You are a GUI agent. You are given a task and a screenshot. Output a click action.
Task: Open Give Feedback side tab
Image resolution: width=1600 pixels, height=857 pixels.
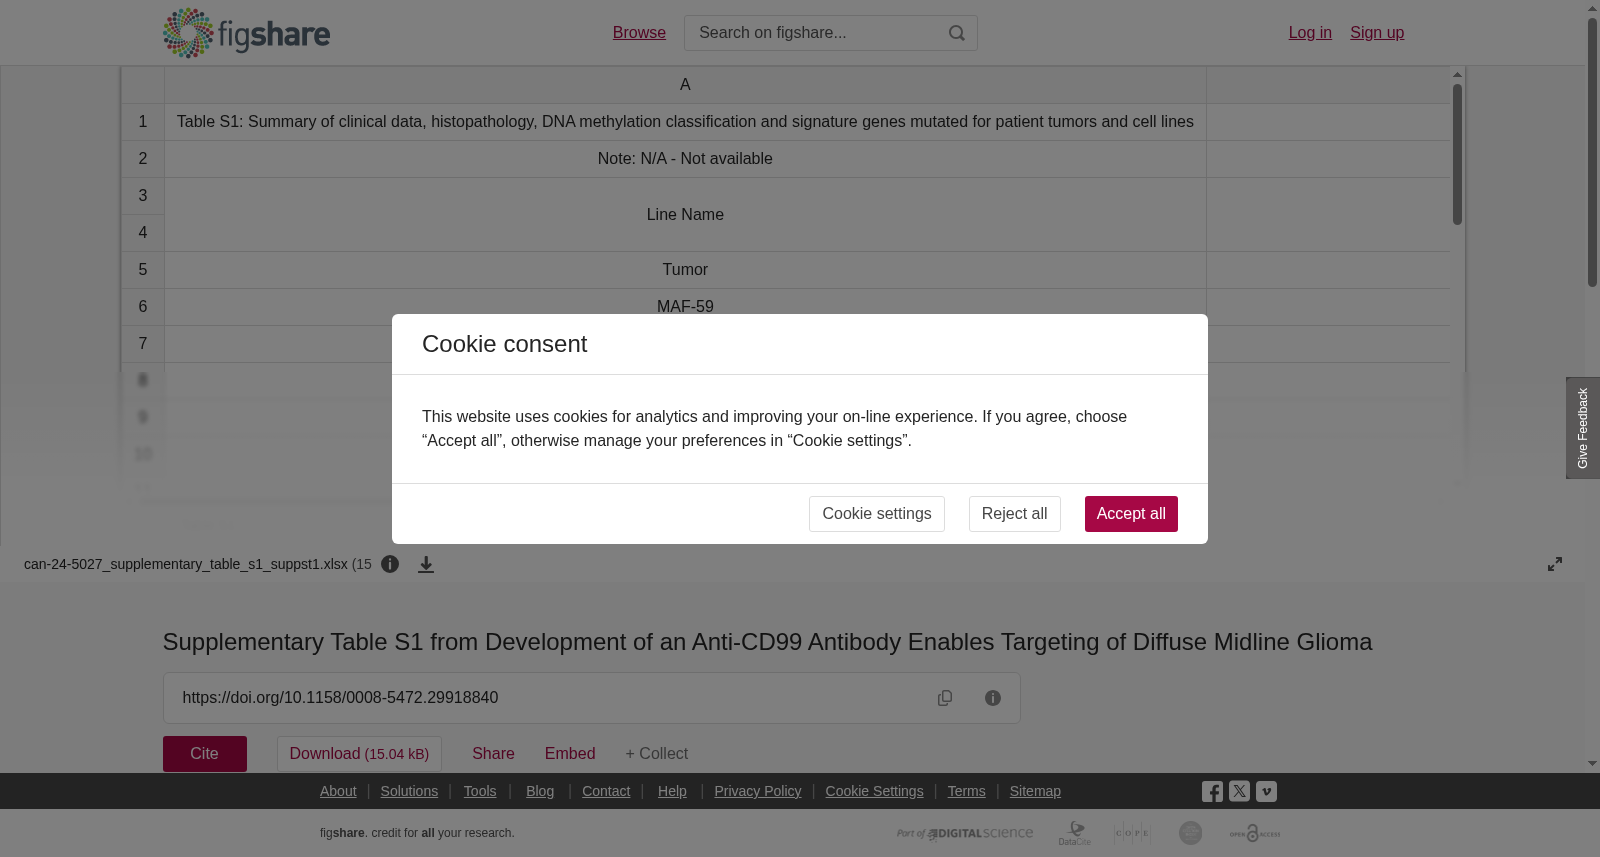point(1583,428)
